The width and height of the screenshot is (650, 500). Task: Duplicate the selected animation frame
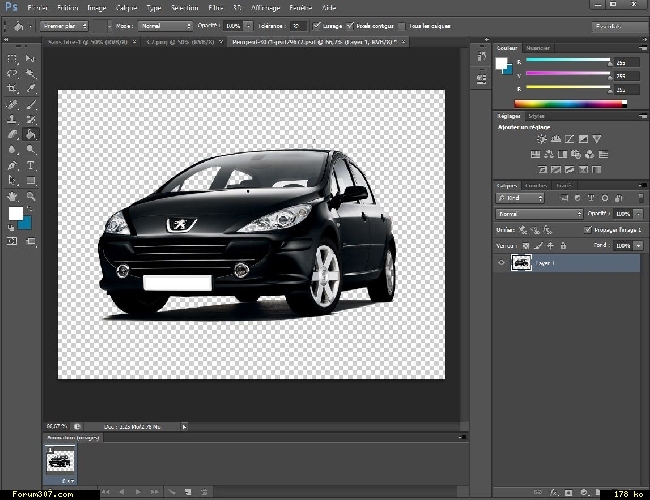(188, 492)
